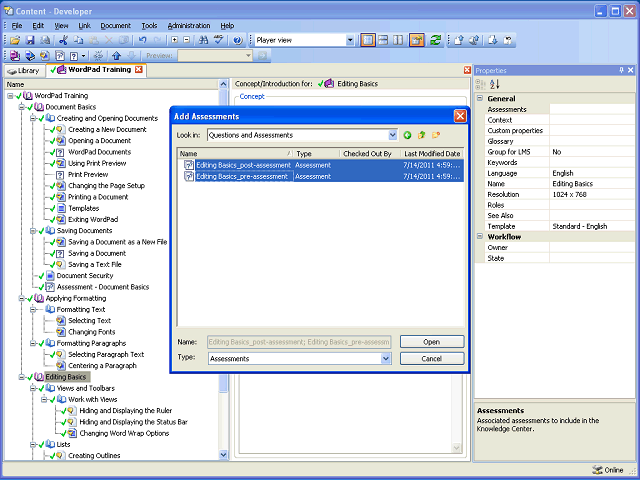Click the binoculars Find icon
This screenshot has width=640, height=480.
pos(203,40)
